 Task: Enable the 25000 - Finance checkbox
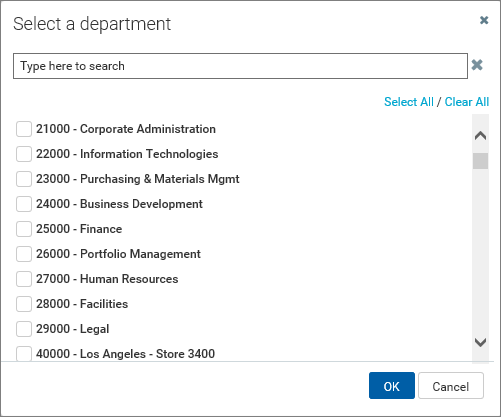[24, 229]
